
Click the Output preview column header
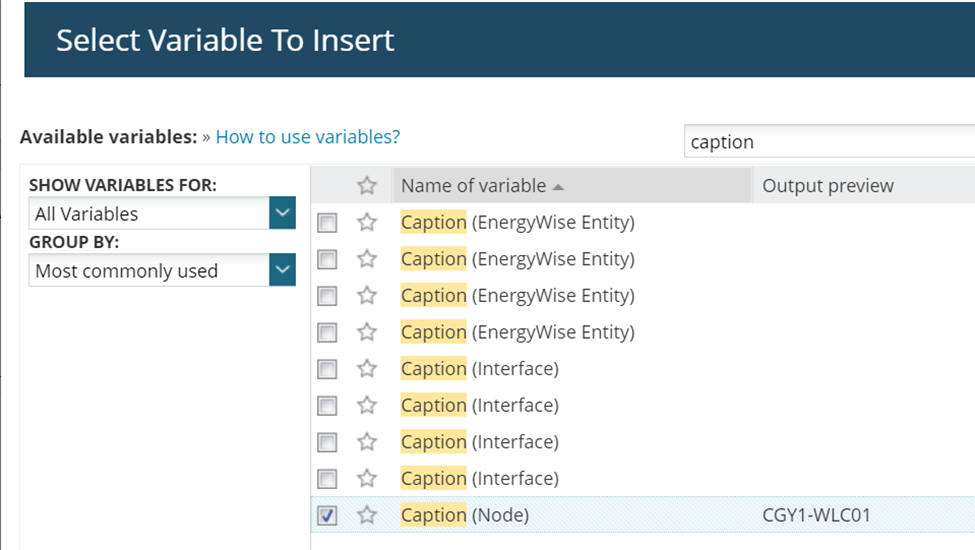click(828, 186)
